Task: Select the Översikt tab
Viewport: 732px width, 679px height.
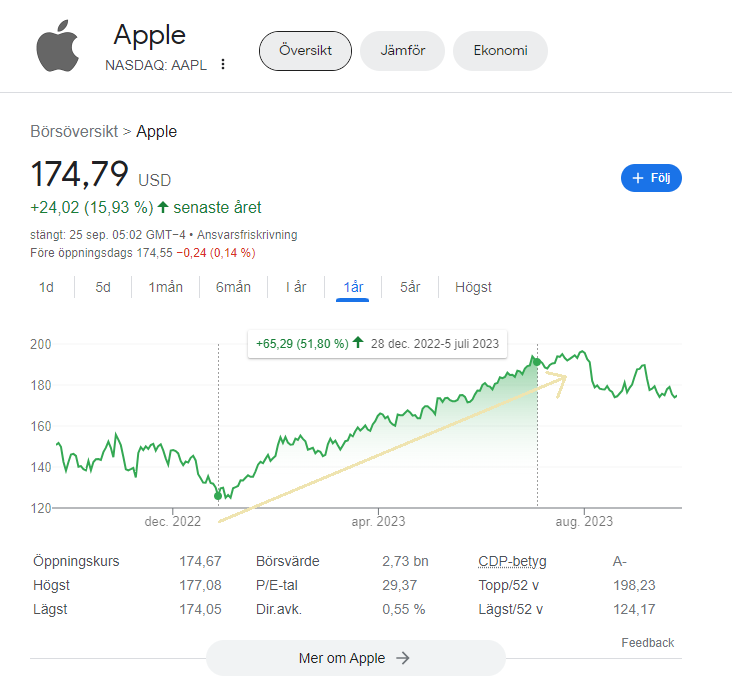Action: [x=305, y=51]
